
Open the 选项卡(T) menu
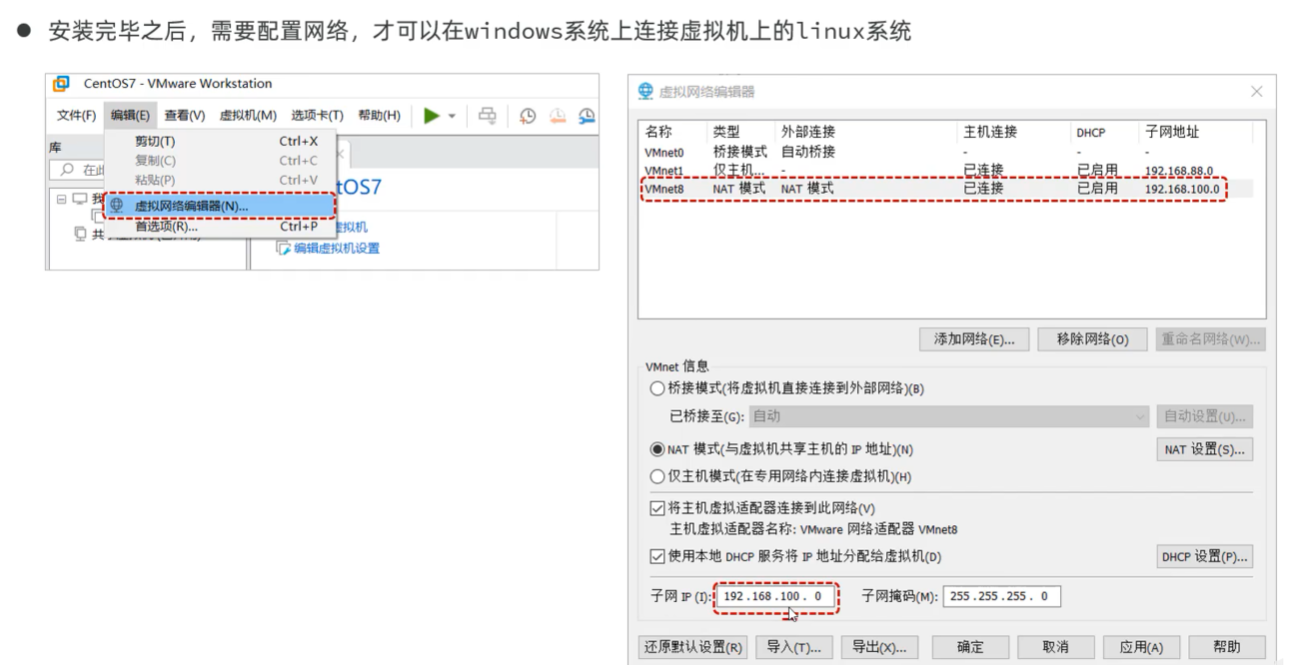tap(317, 115)
